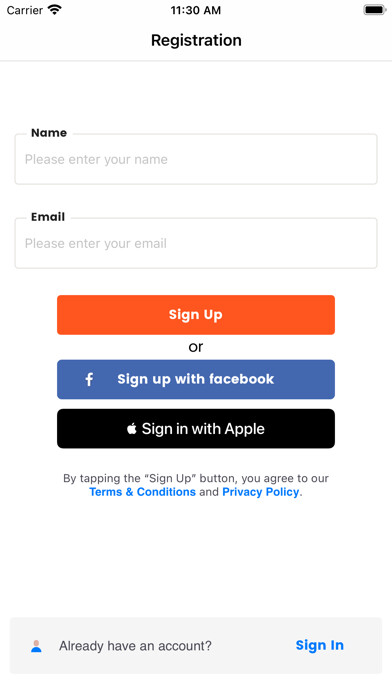Screen dimensions: 392x696
Task: Tap the Apple logo icon
Action: 131,428
